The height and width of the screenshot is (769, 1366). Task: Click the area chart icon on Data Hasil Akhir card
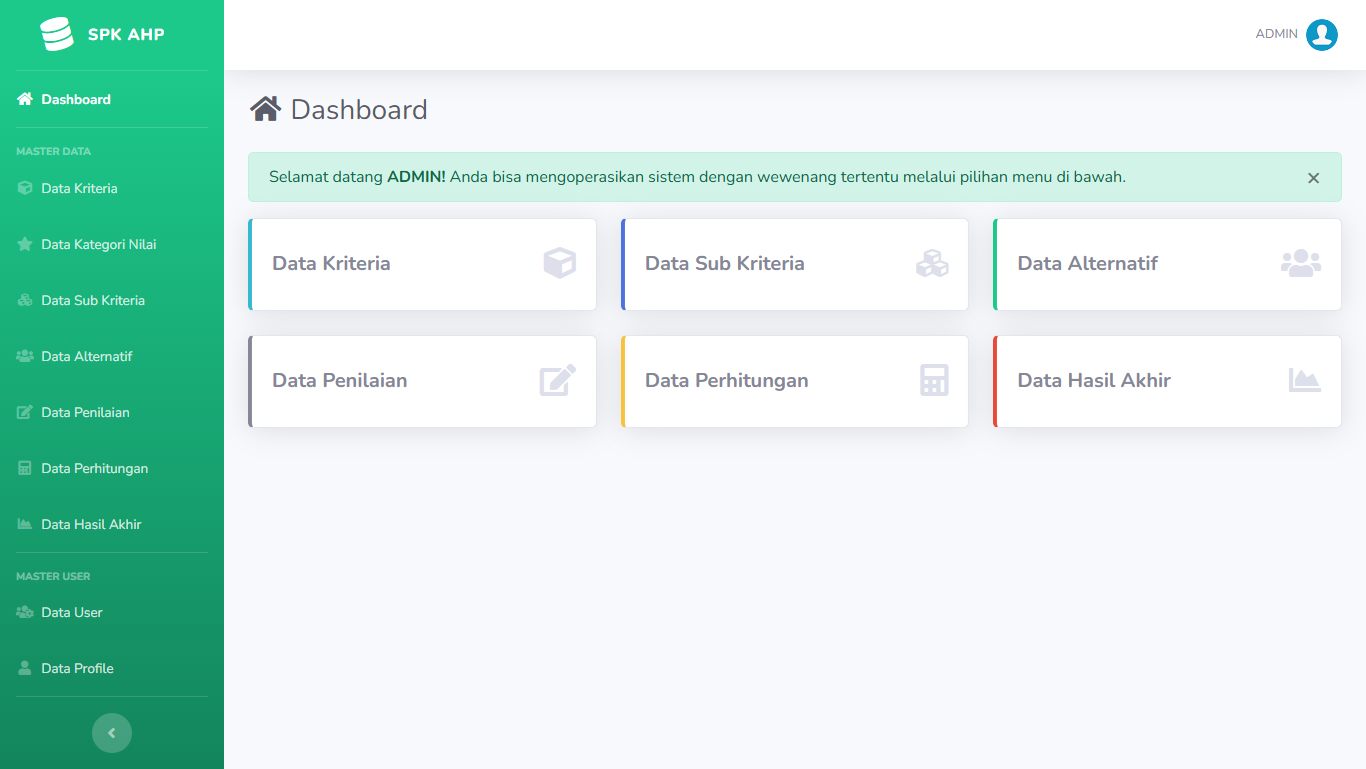[1305, 380]
